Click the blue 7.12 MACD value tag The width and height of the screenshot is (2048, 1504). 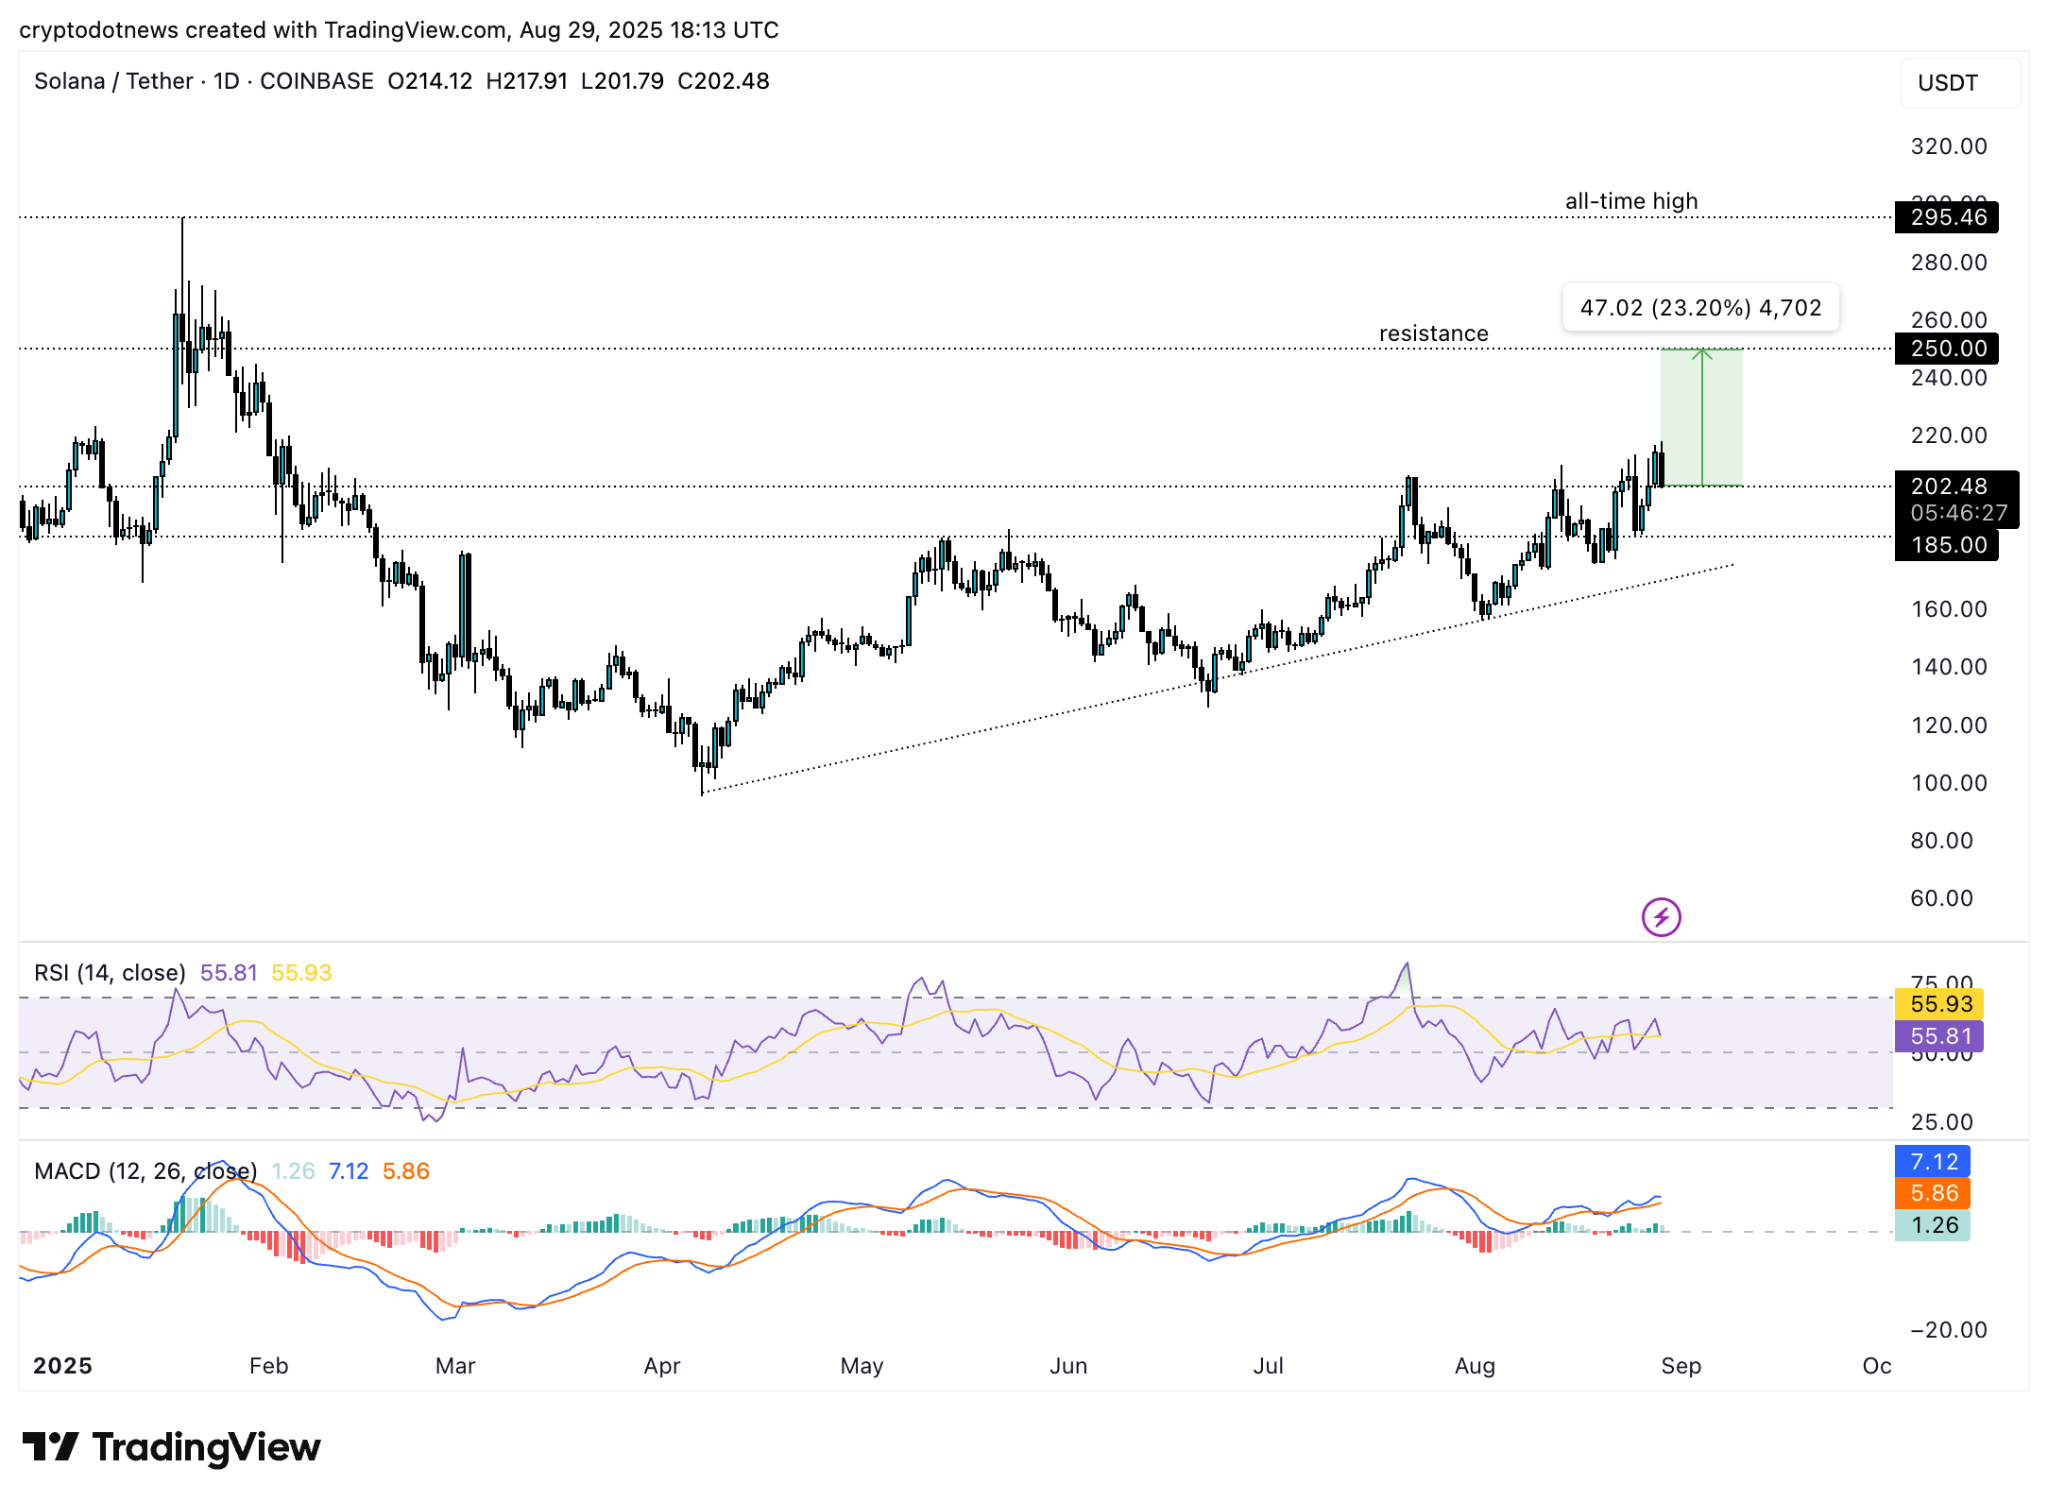click(x=1932, y=1161)
